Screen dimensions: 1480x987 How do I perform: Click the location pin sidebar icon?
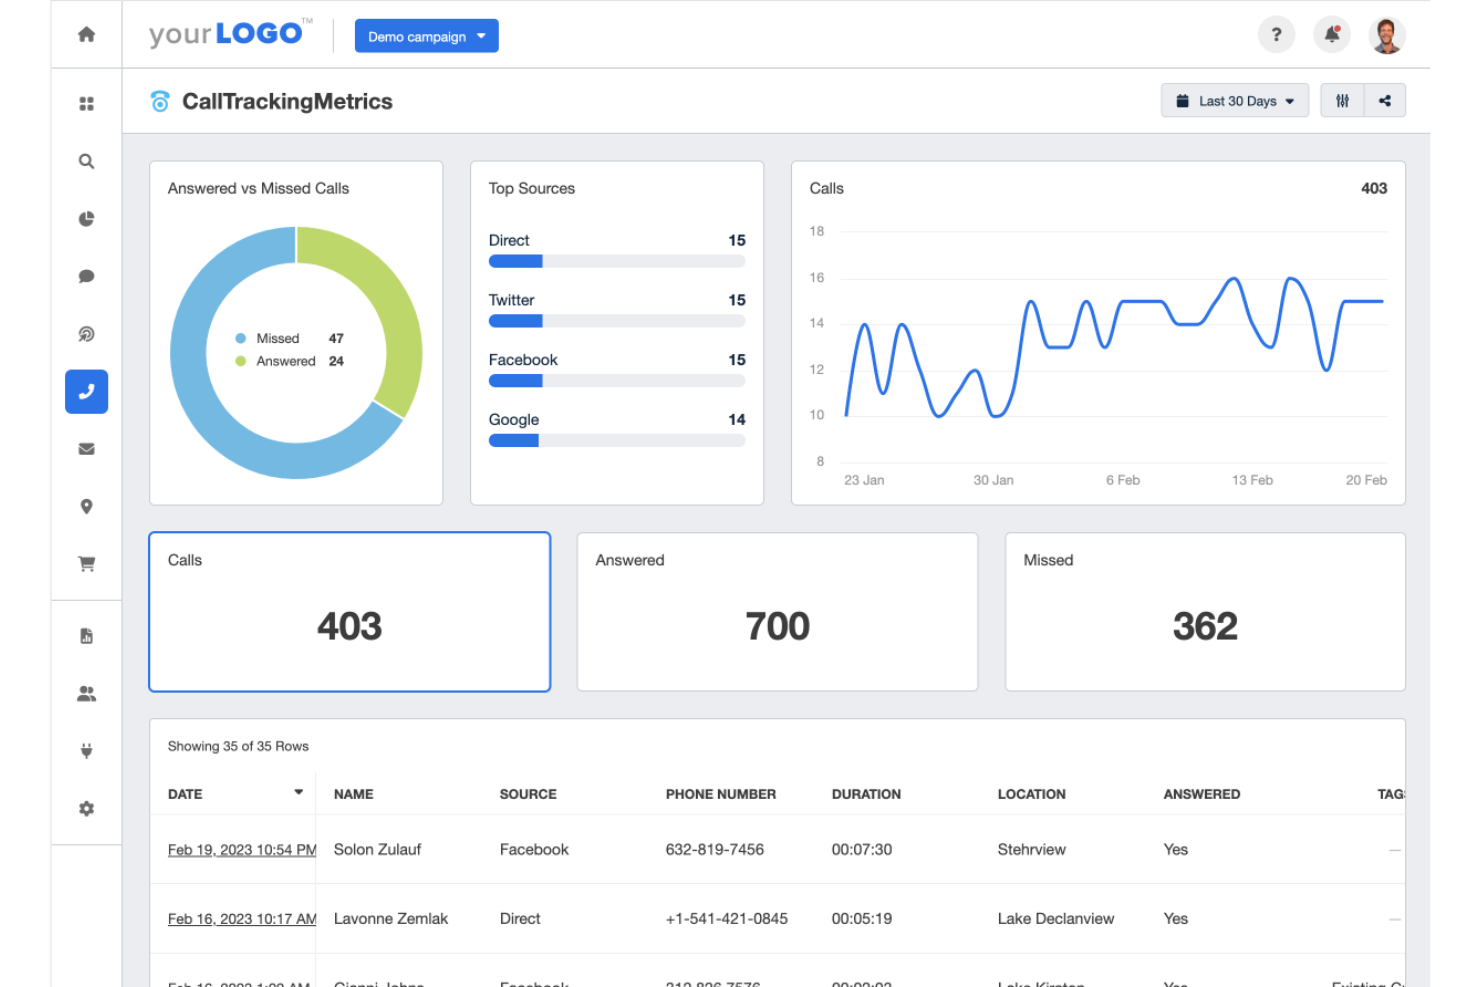[87, 506]
